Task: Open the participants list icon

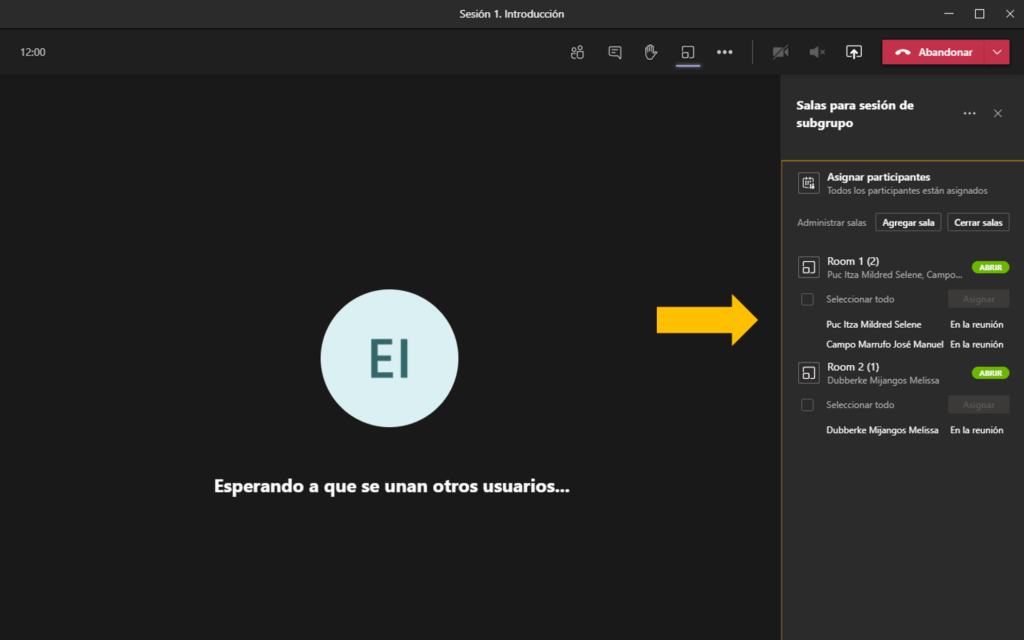Action: pyautogui.click(x=577, y=52)
